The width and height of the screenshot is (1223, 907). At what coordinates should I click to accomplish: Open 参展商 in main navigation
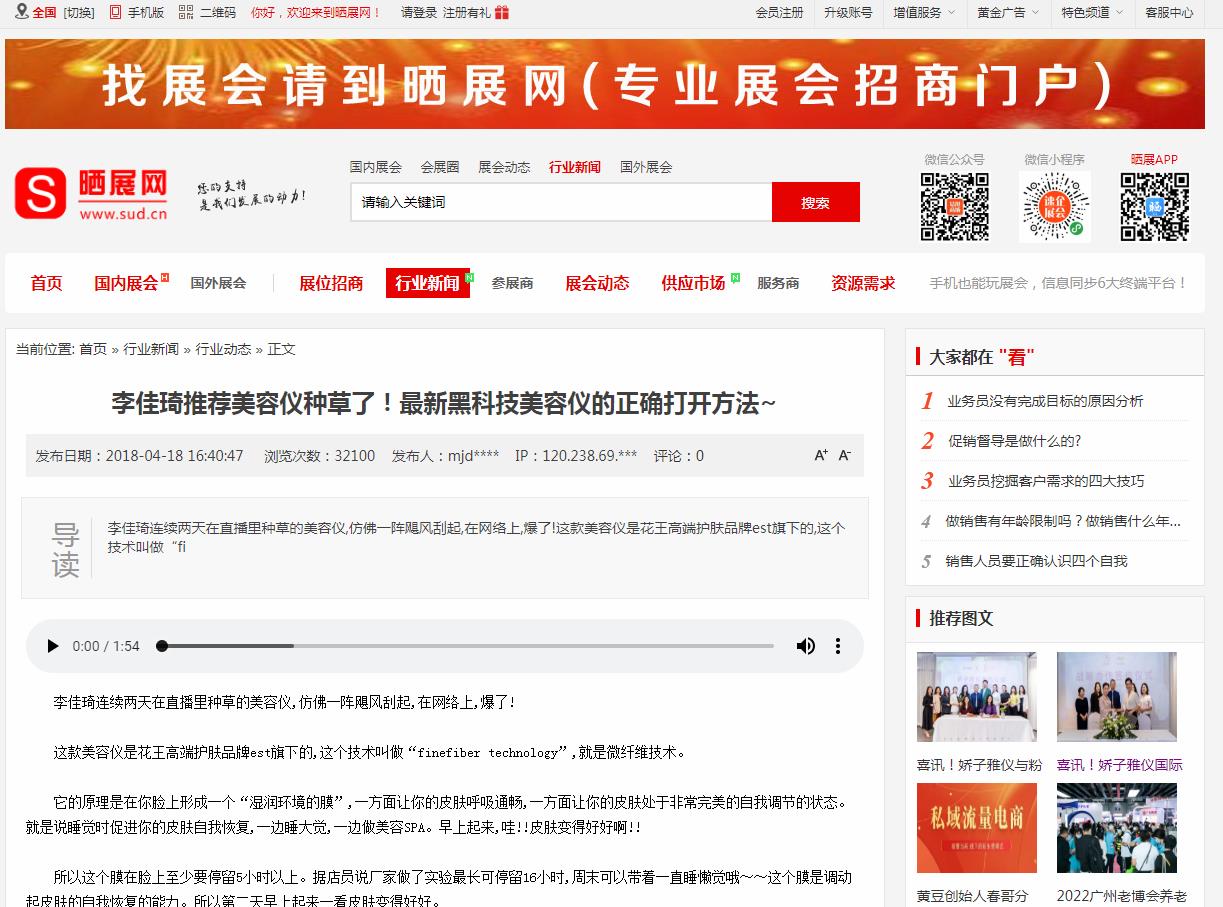point(512,283)
